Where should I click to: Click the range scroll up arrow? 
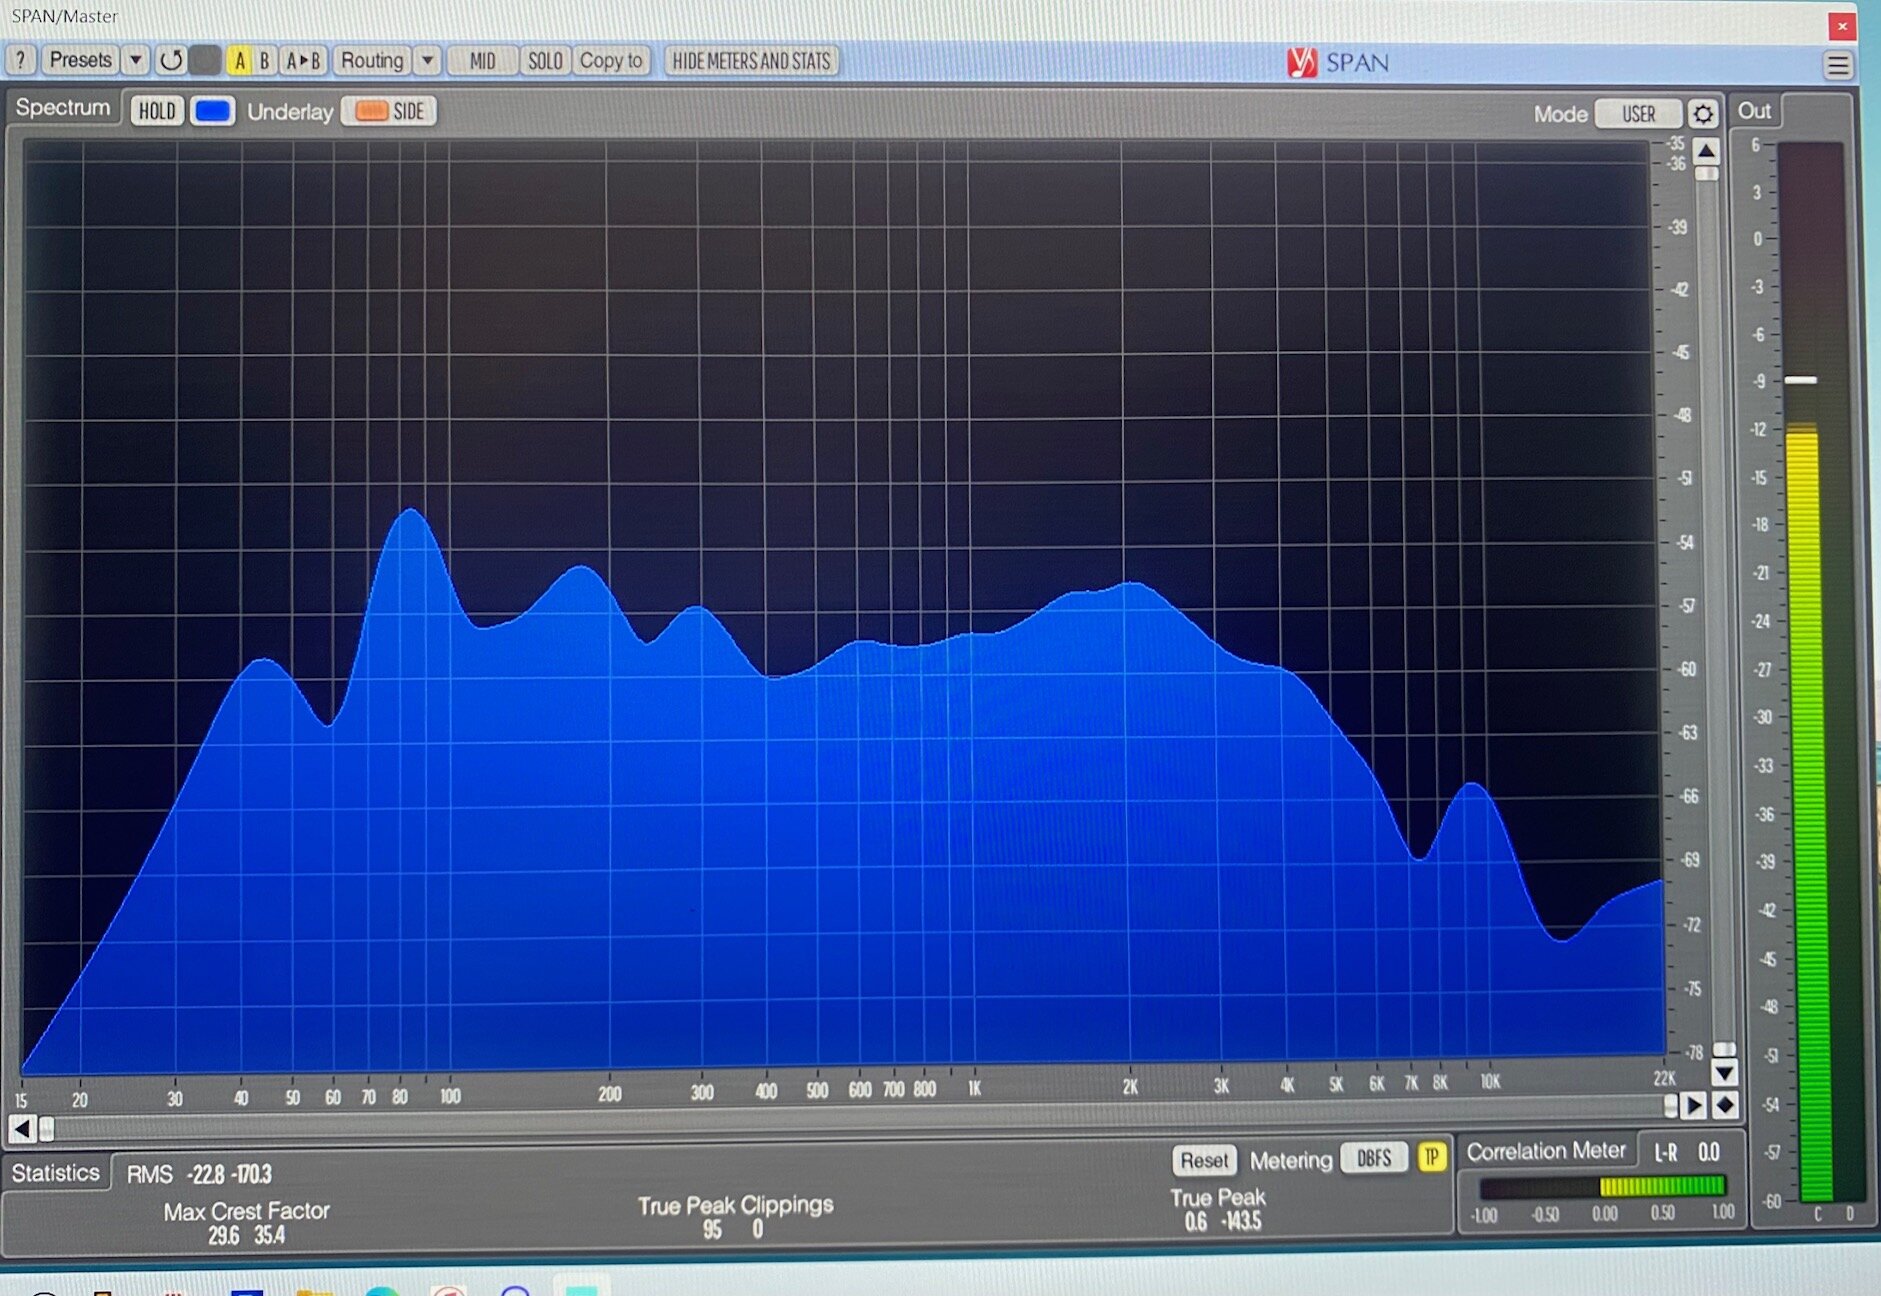pos(1707,151)
